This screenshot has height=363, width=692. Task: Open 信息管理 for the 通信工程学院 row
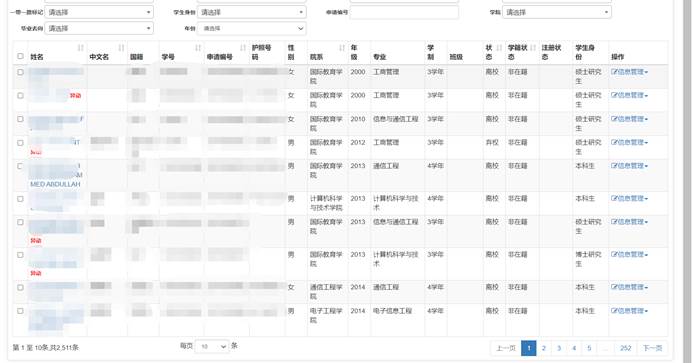pos(629,287)
